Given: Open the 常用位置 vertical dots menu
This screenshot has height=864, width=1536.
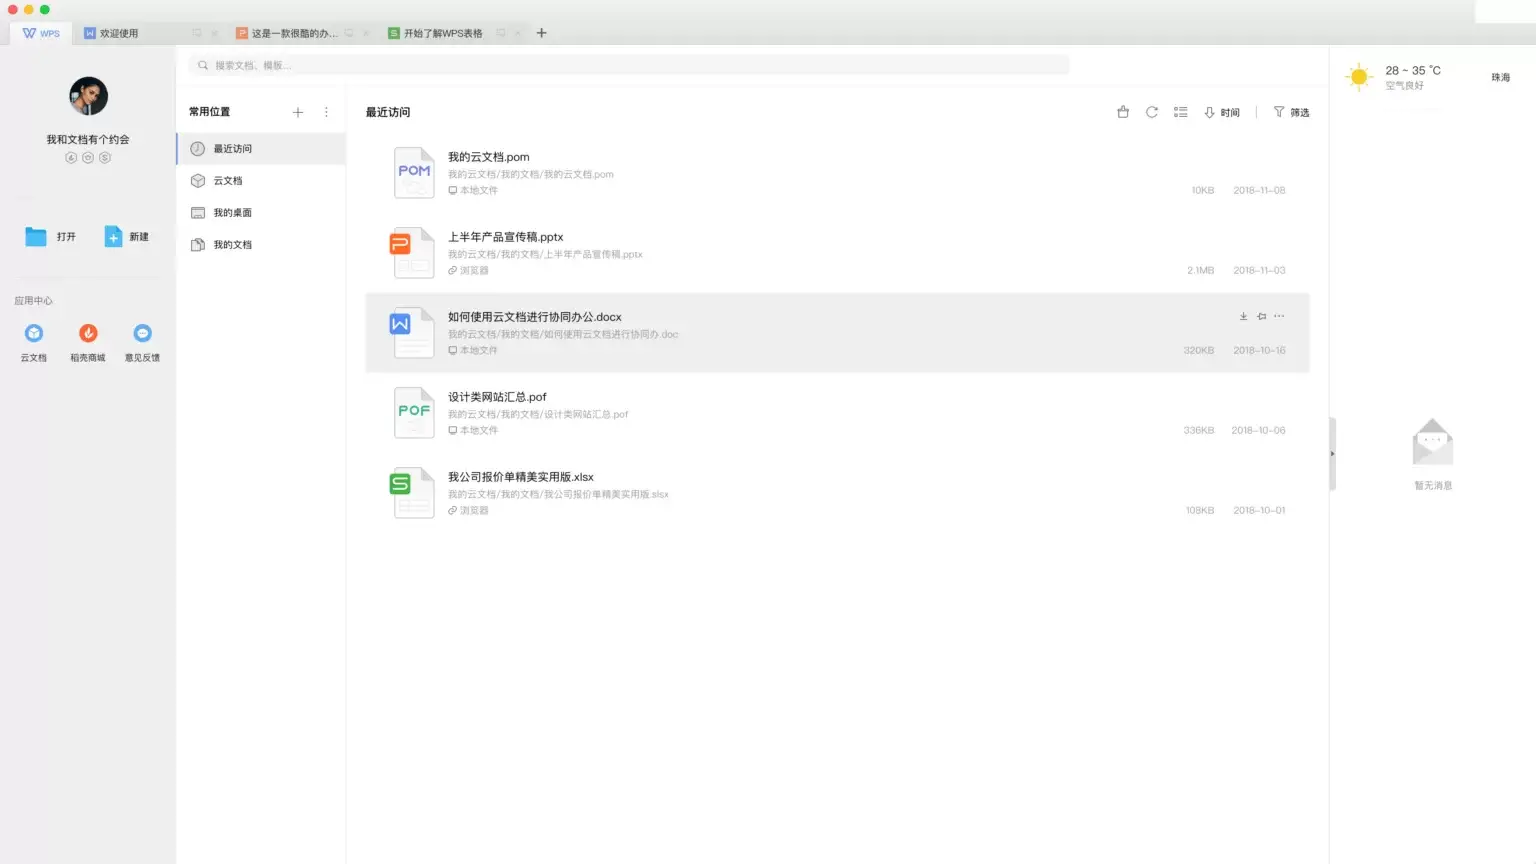Looking at the screenshot, I should 326,112.
